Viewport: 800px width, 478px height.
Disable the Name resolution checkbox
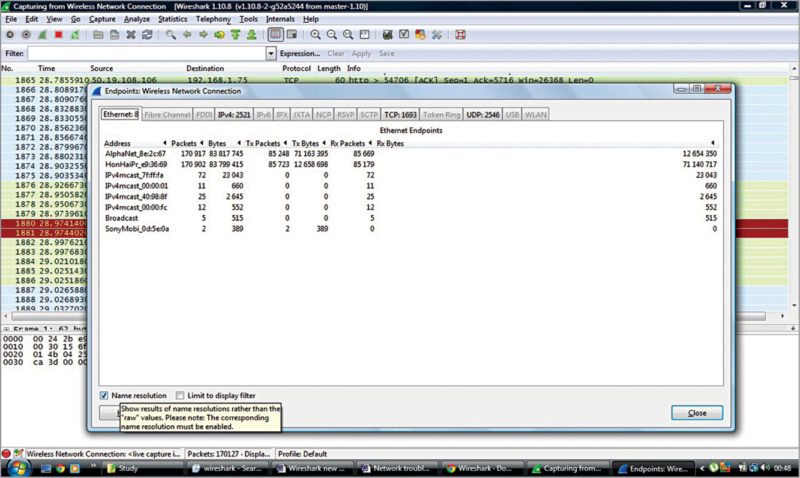tap(106, 395)
